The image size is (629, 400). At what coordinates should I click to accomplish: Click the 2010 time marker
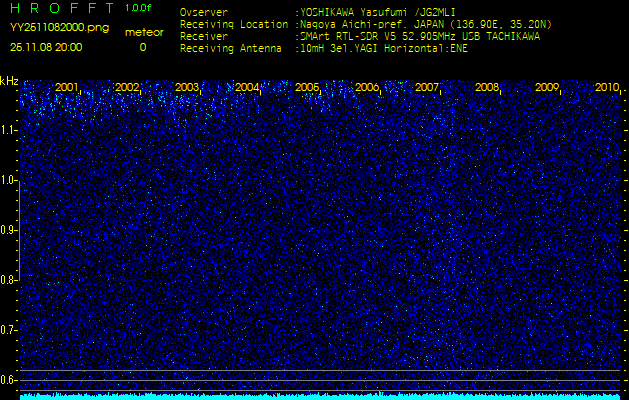[x=606, y=88]
